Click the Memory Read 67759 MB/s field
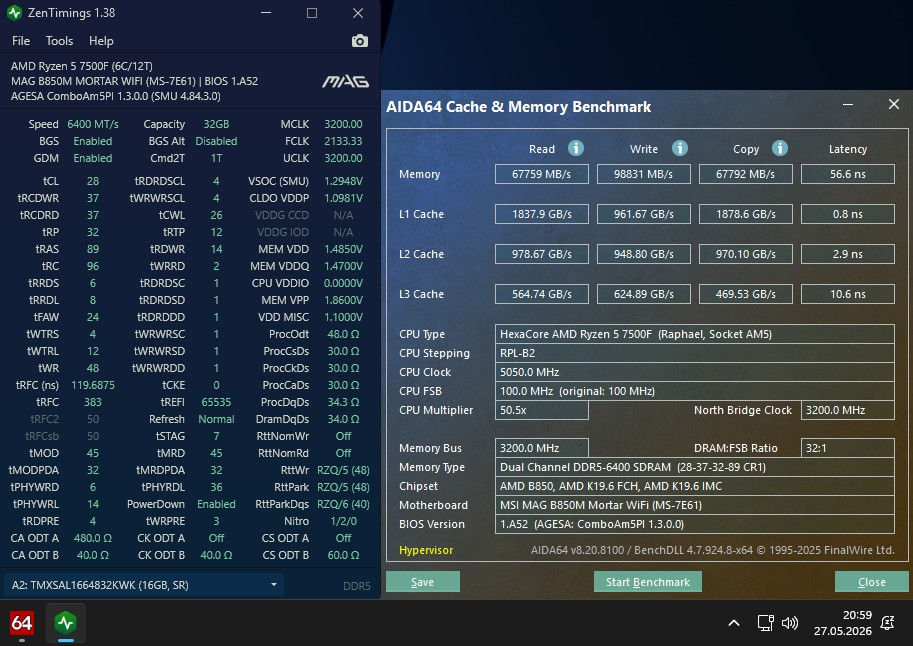Viewport: 913px width, 646px height. point(542,174)
